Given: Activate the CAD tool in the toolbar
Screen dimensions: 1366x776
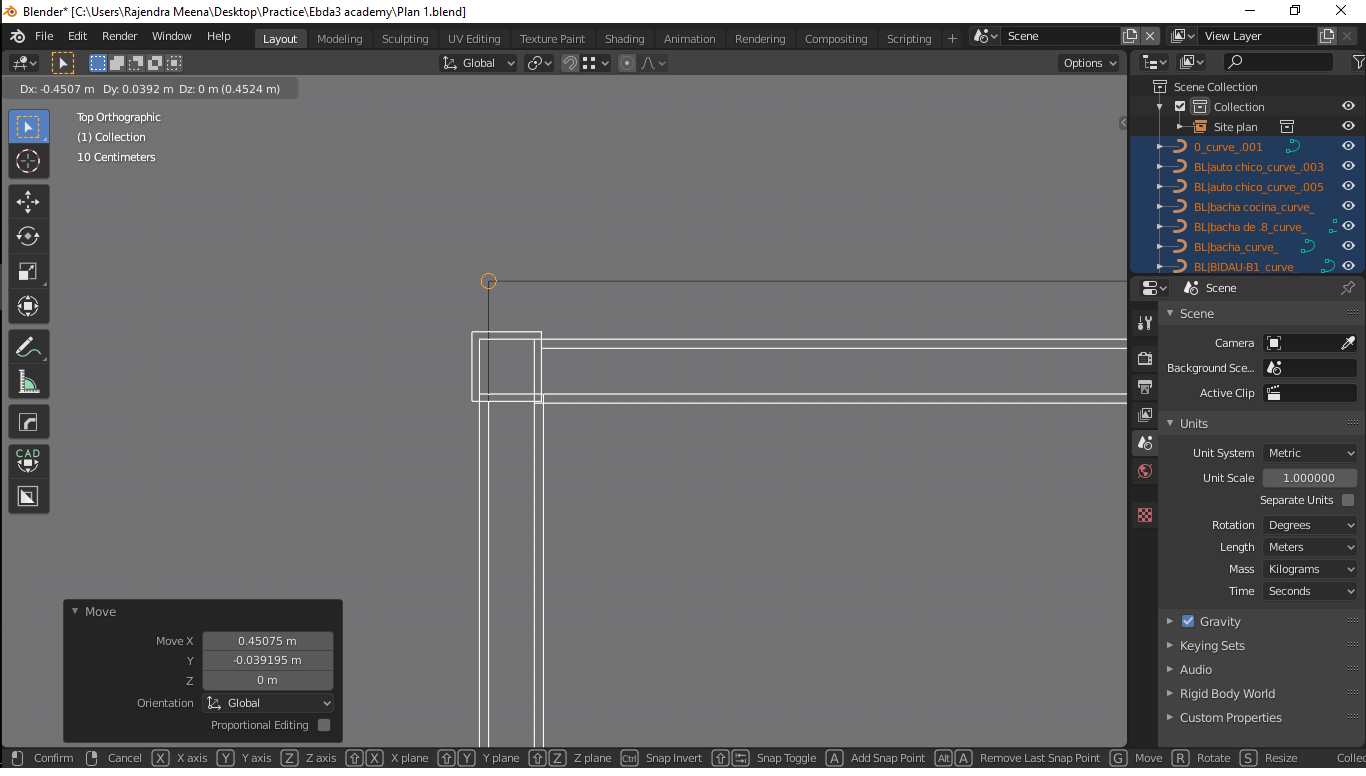Looking at the screenshot, I should (x=28, y=460).
